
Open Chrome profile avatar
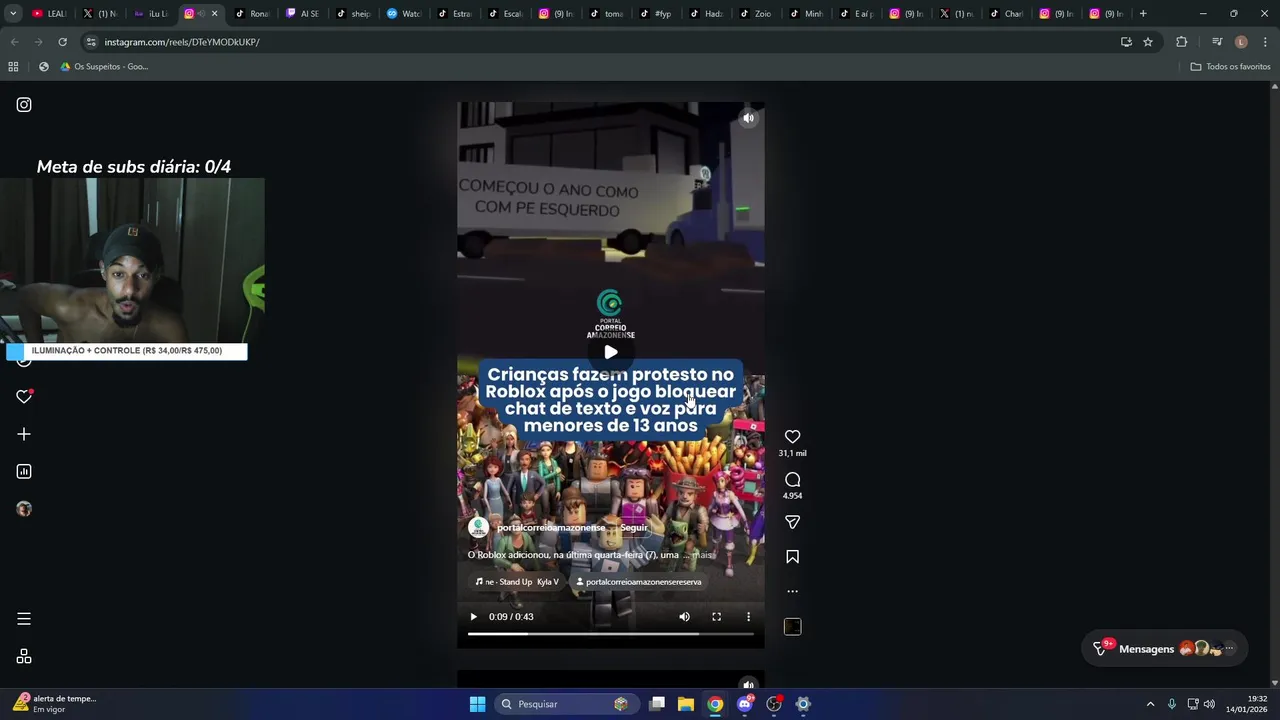[1241, 42]
